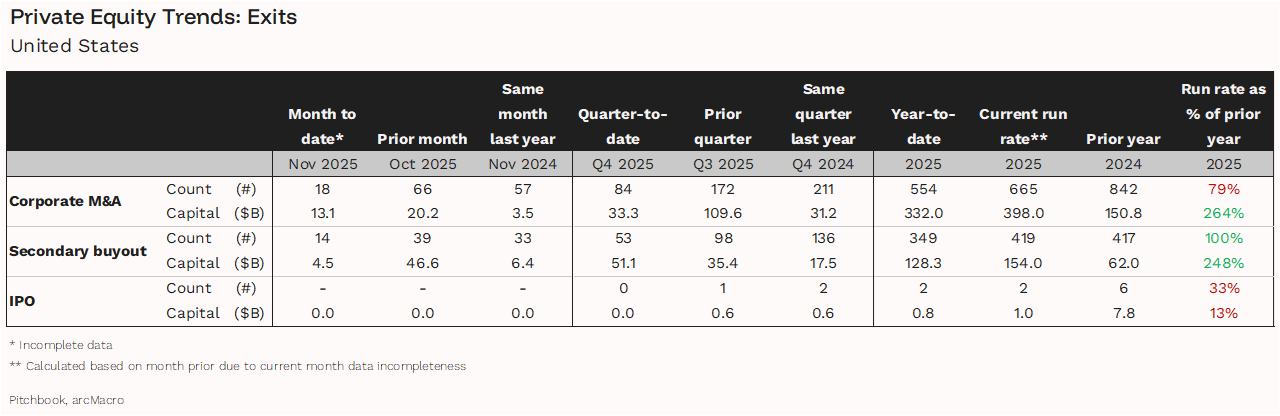Select the 13% IPO capital run rate cell
The image size is (1280, 416).
(1223, 313)
